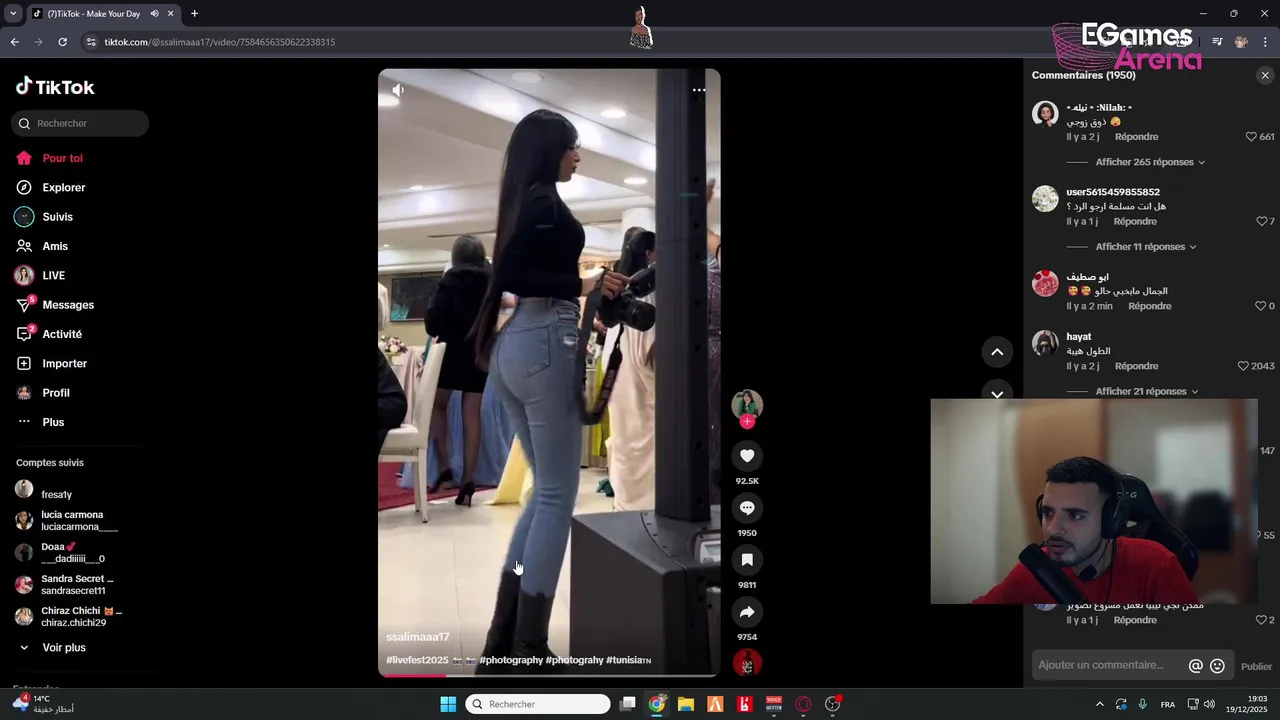Screen dimensions: 1280x720
Task: Click the like heart button with 92.5K
Action: [x=747, y=456]
